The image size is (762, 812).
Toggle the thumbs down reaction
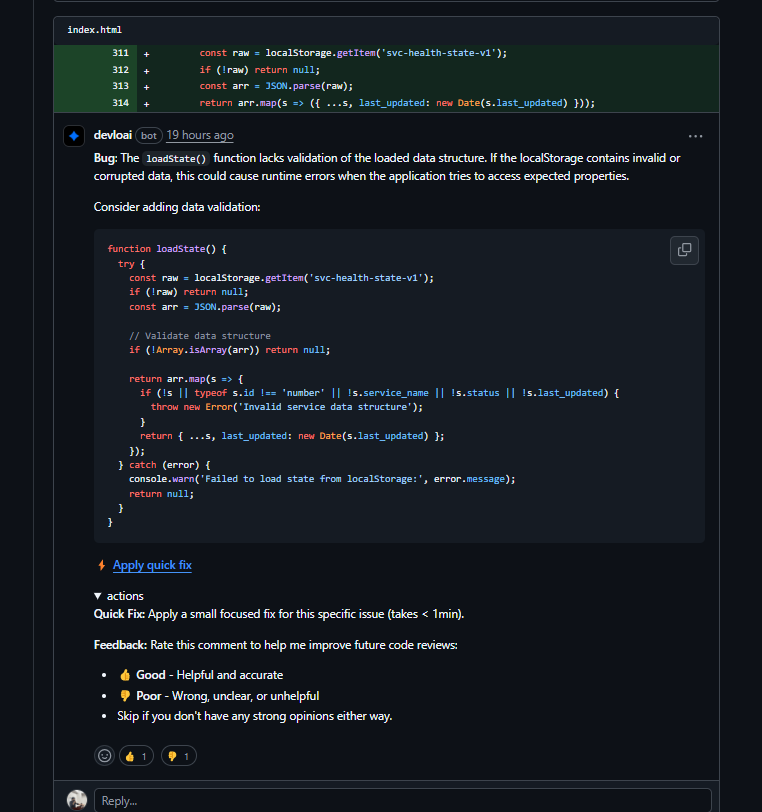[x=178, y=756]
